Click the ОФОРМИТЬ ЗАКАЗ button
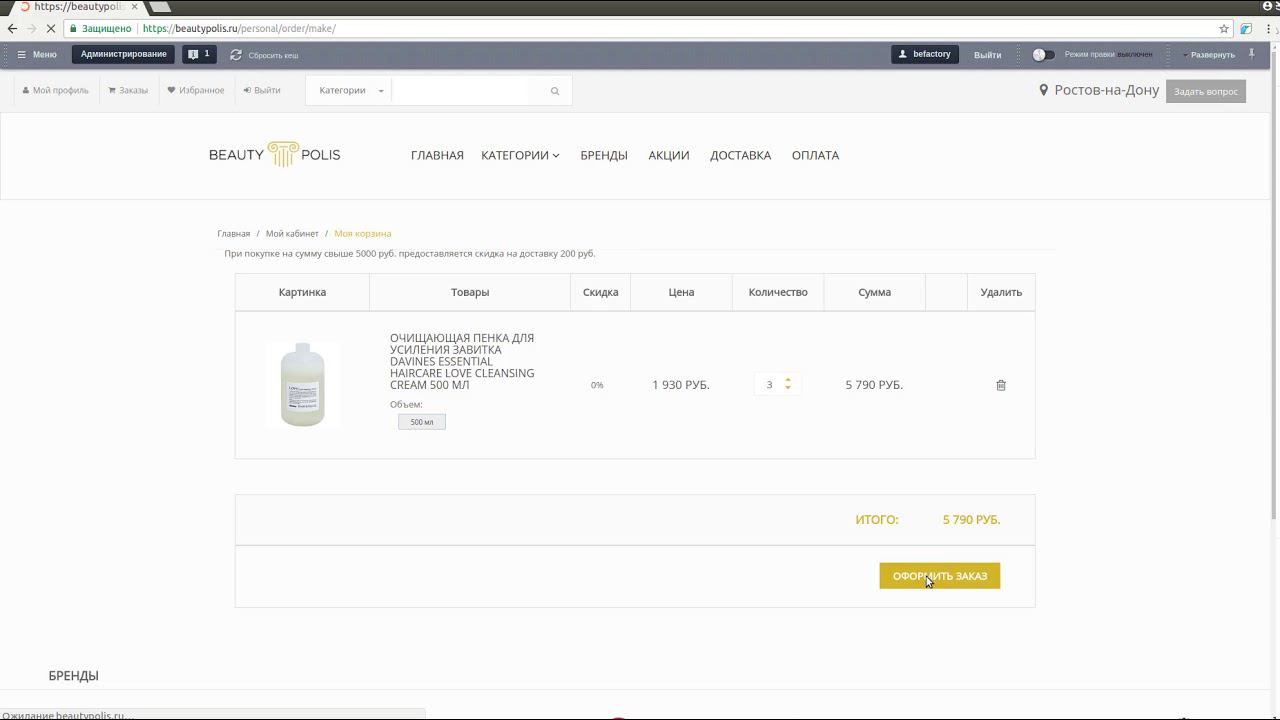Image resolution: width=1280 pixels, height=720 pixels. [x=940, y=576]
